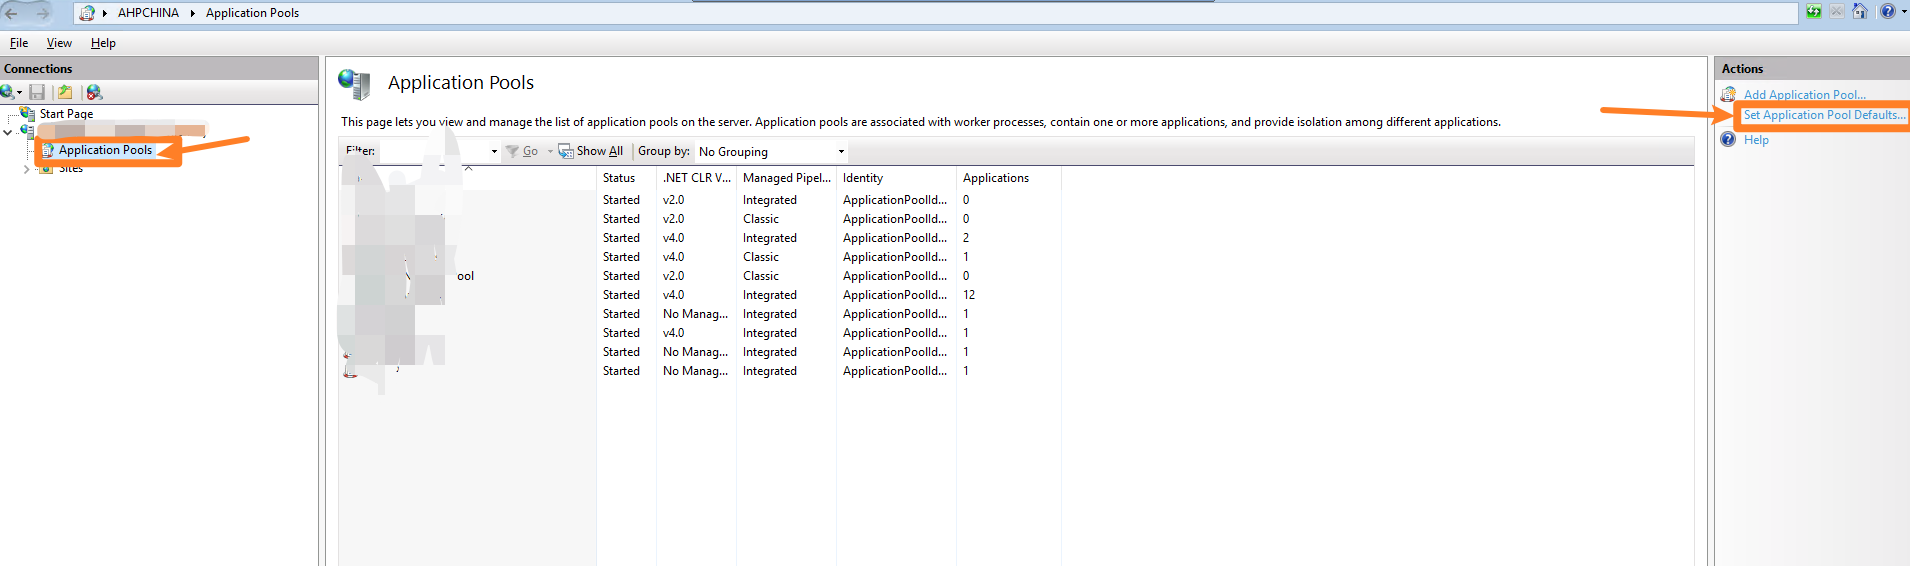Open the Filter dropdown arrow

(494, 152)
